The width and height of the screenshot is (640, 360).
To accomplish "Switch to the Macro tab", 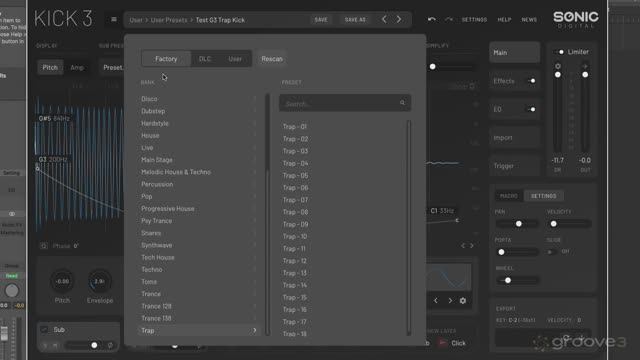I will click(509, 196).
